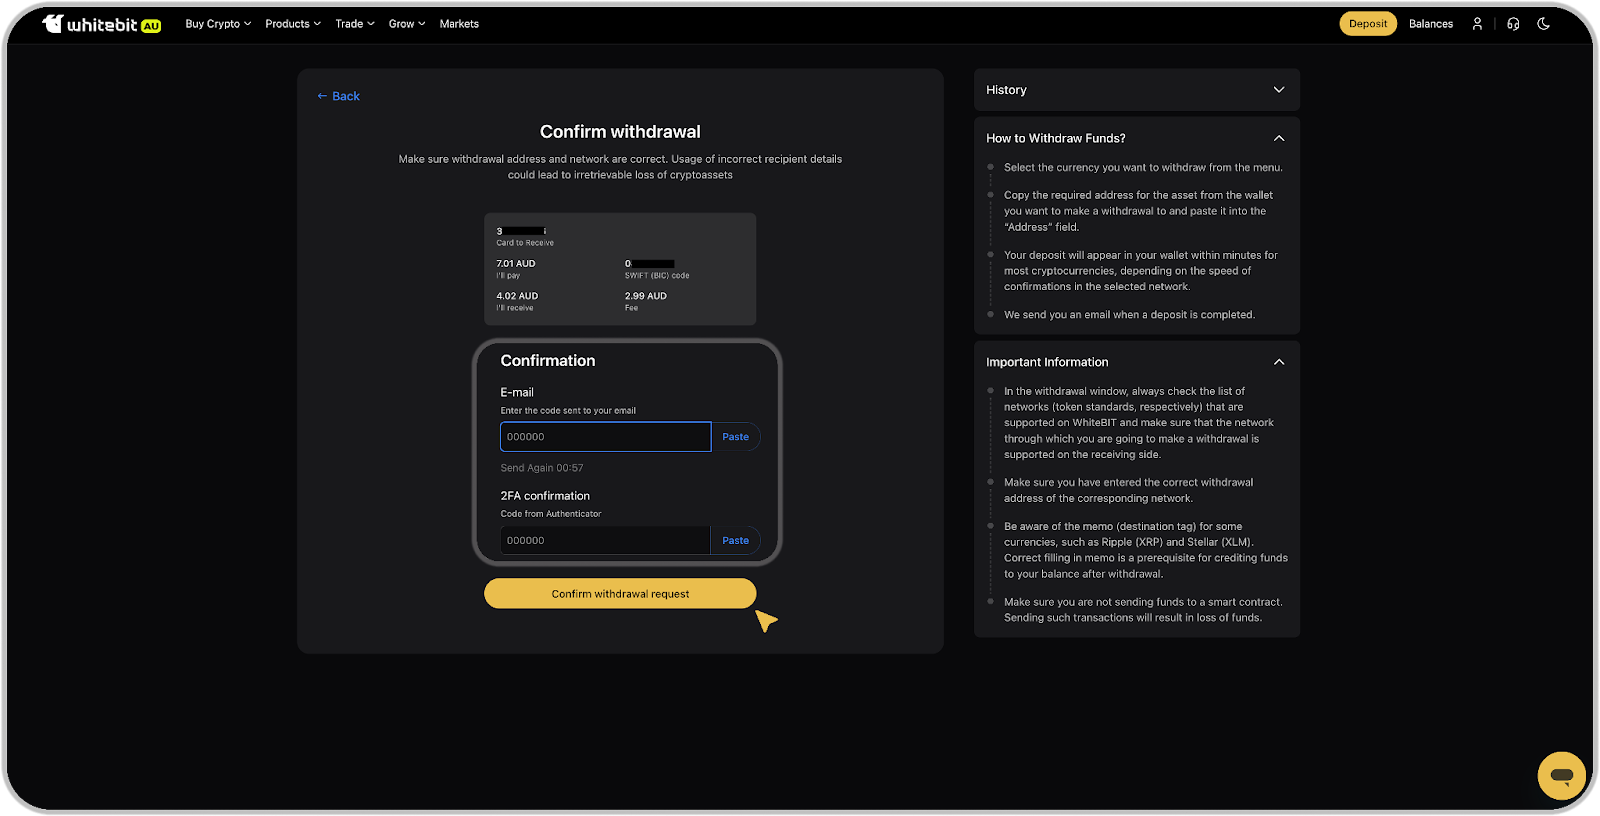Expand the History panel
1600x816 pixels.
click(1278, 90)
